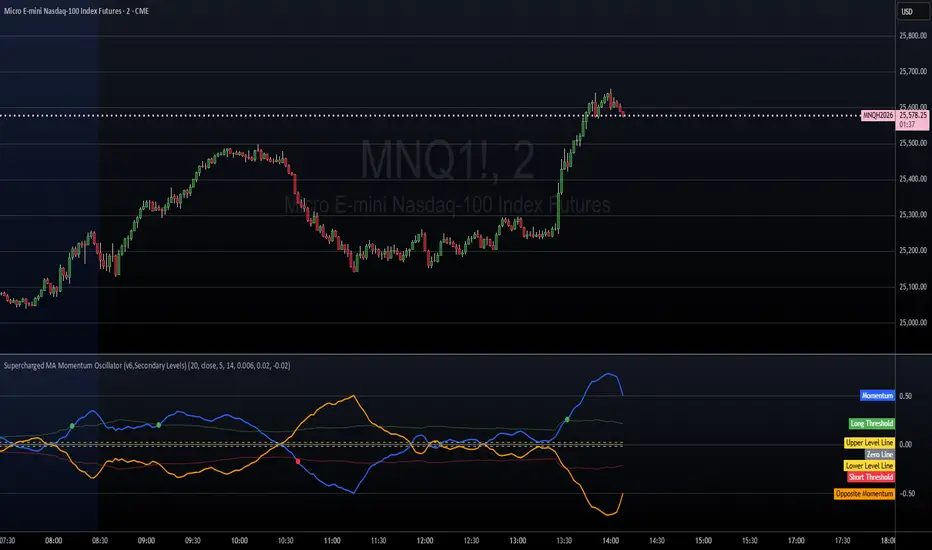Click the 0.50 oscillator scale value

pos(905,396)
